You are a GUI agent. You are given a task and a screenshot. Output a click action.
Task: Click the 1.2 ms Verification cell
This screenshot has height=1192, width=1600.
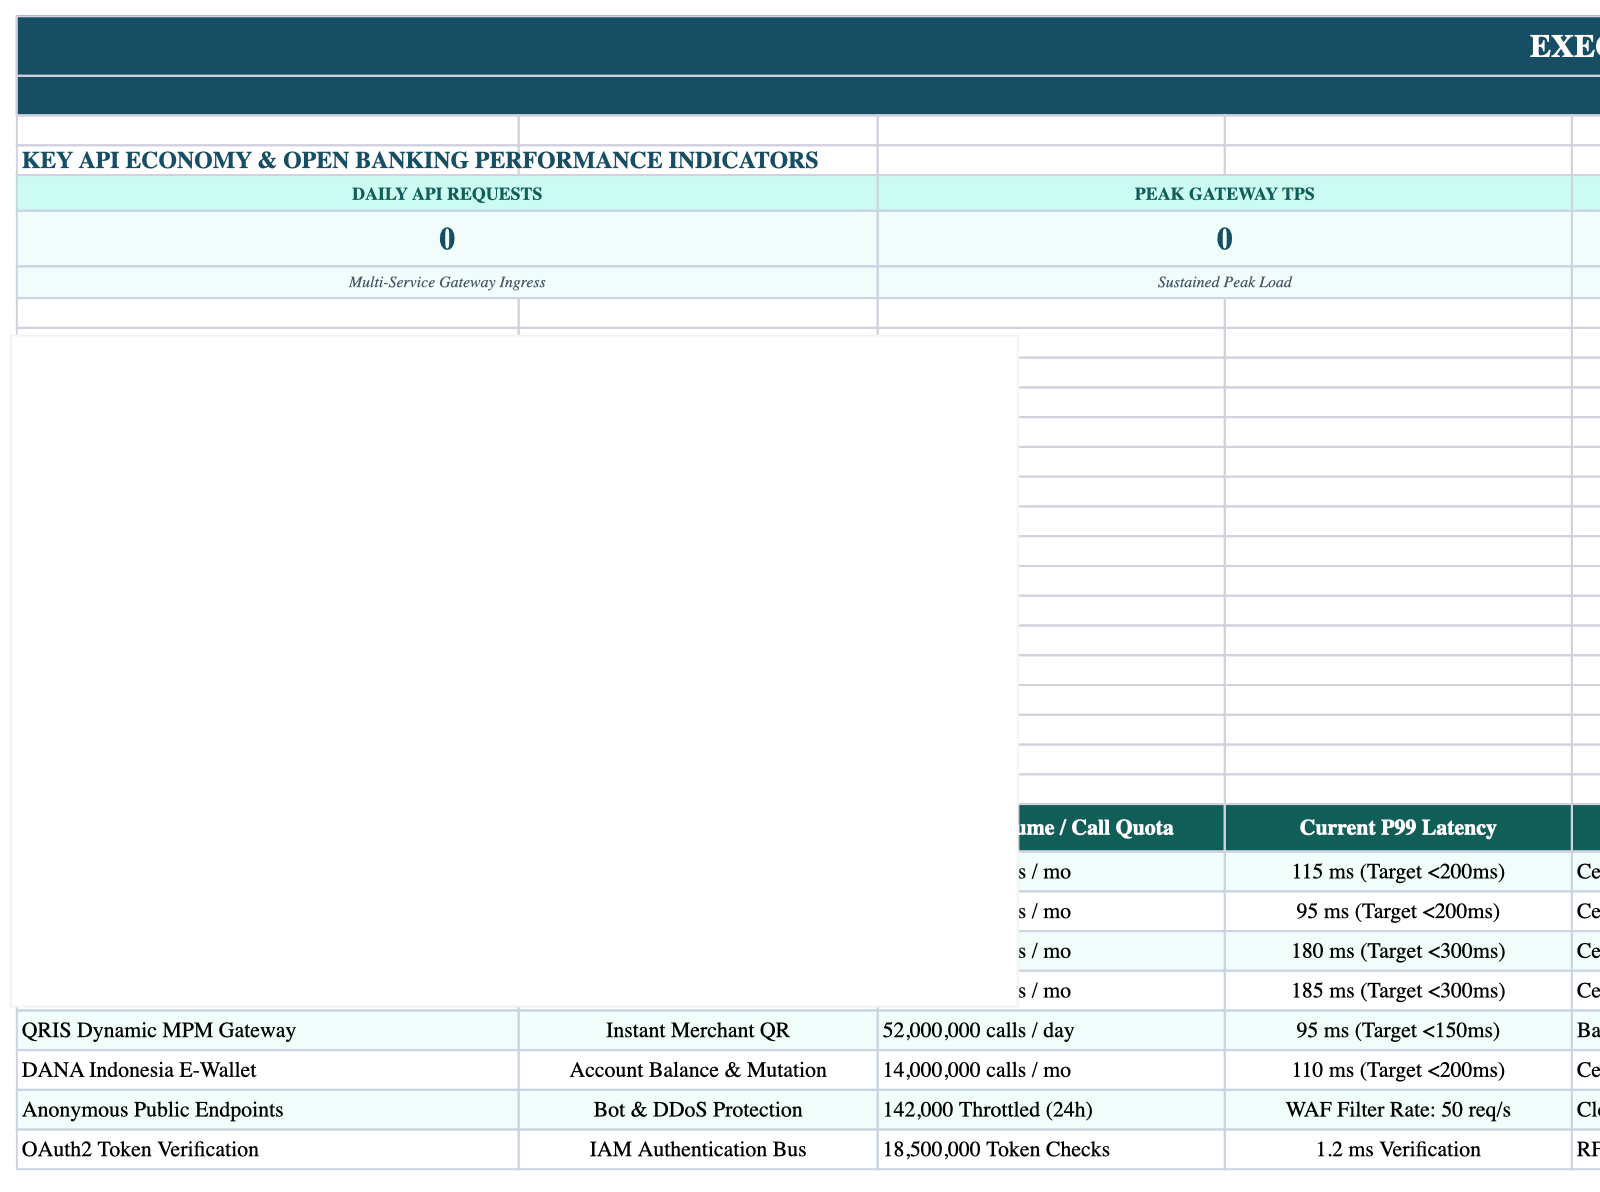point(1398,1150)
